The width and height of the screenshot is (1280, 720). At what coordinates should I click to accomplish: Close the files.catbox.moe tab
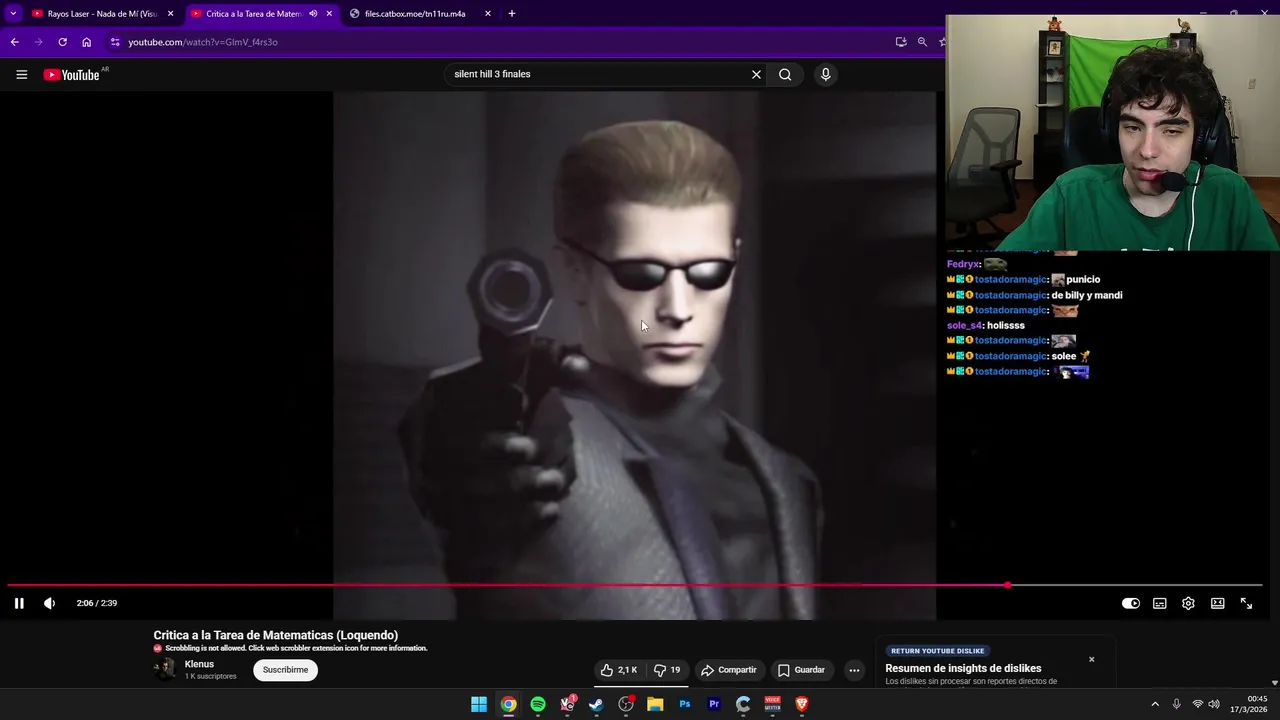pyautogui.click(x=488, y=14)
